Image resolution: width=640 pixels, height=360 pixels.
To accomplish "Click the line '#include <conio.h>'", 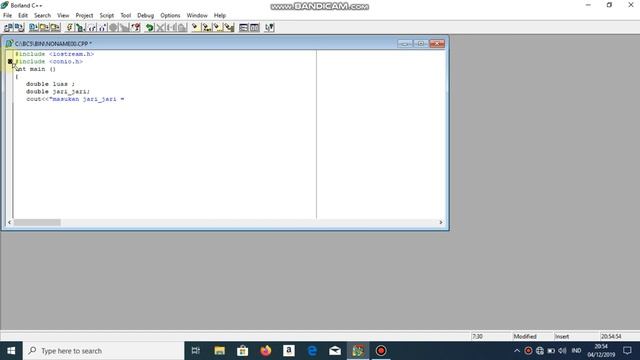I will tap(49, 62).
